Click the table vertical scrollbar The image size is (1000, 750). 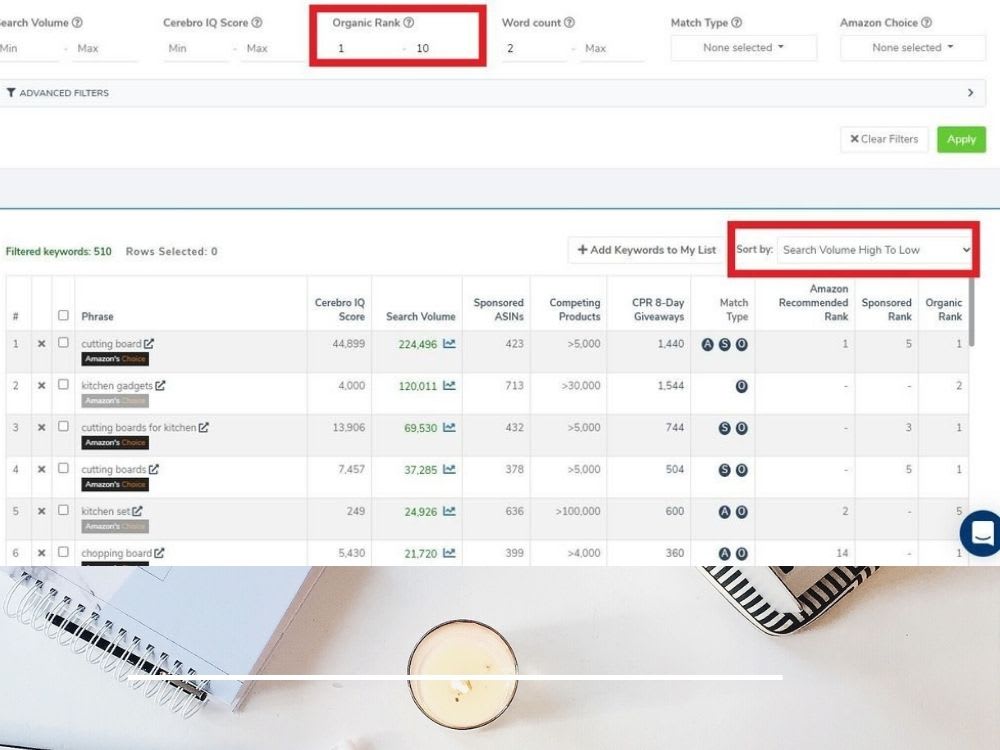pos(971,312)
